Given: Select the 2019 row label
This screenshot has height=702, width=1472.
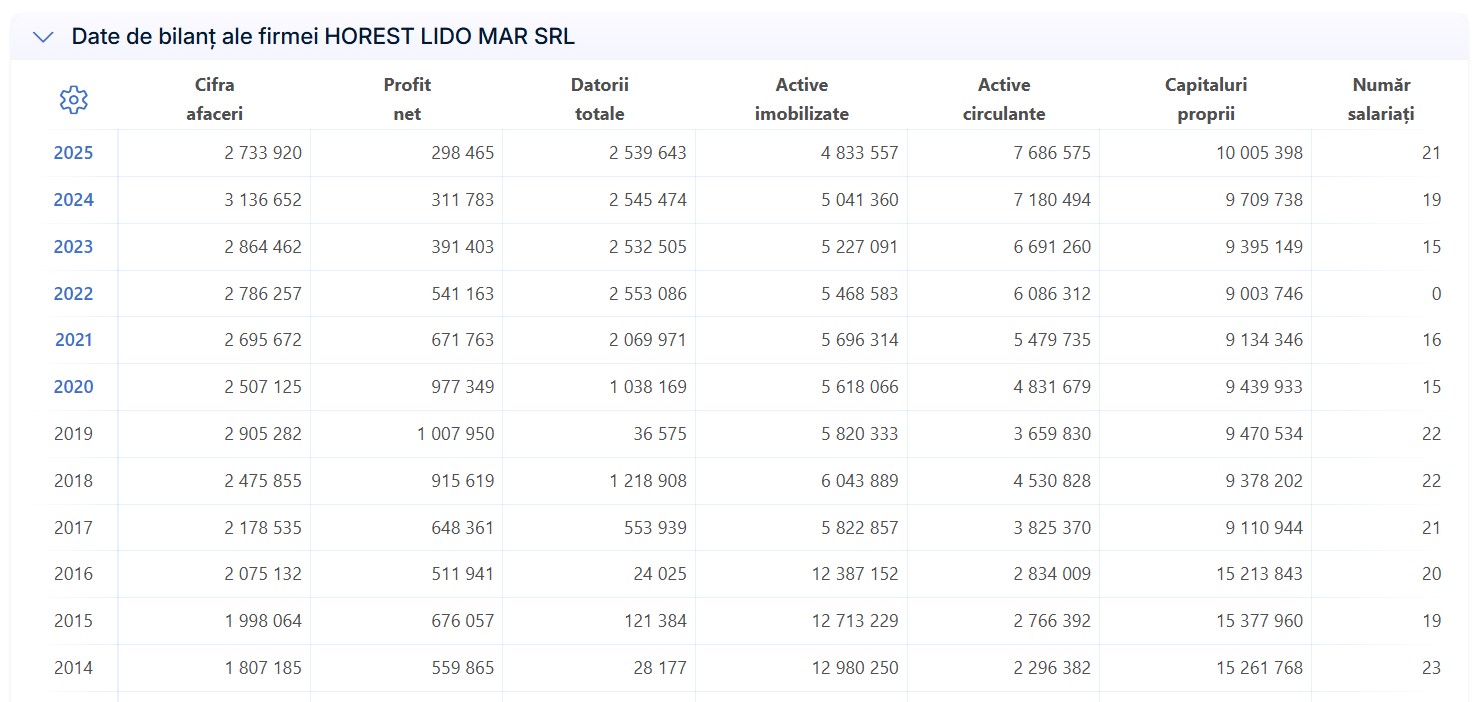Looking at the screenshot, I should pos(73,434).
